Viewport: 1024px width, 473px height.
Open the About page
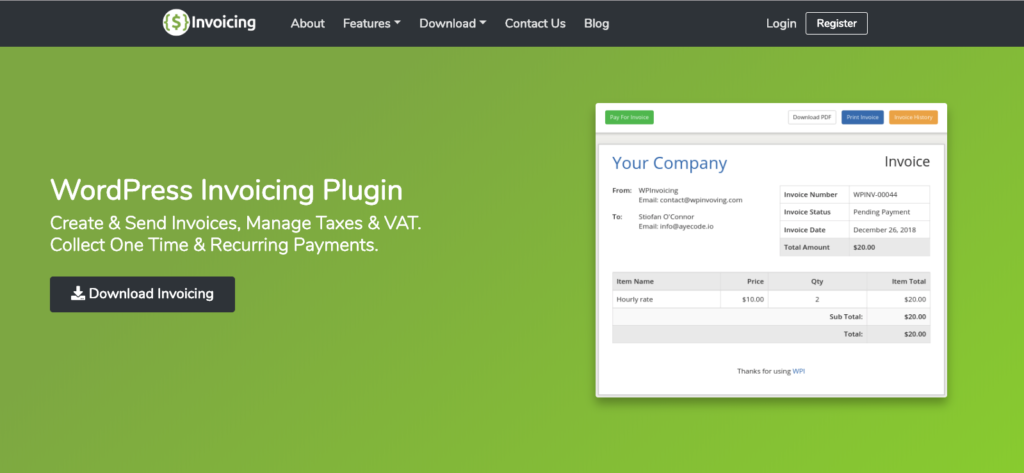[308, 24]
